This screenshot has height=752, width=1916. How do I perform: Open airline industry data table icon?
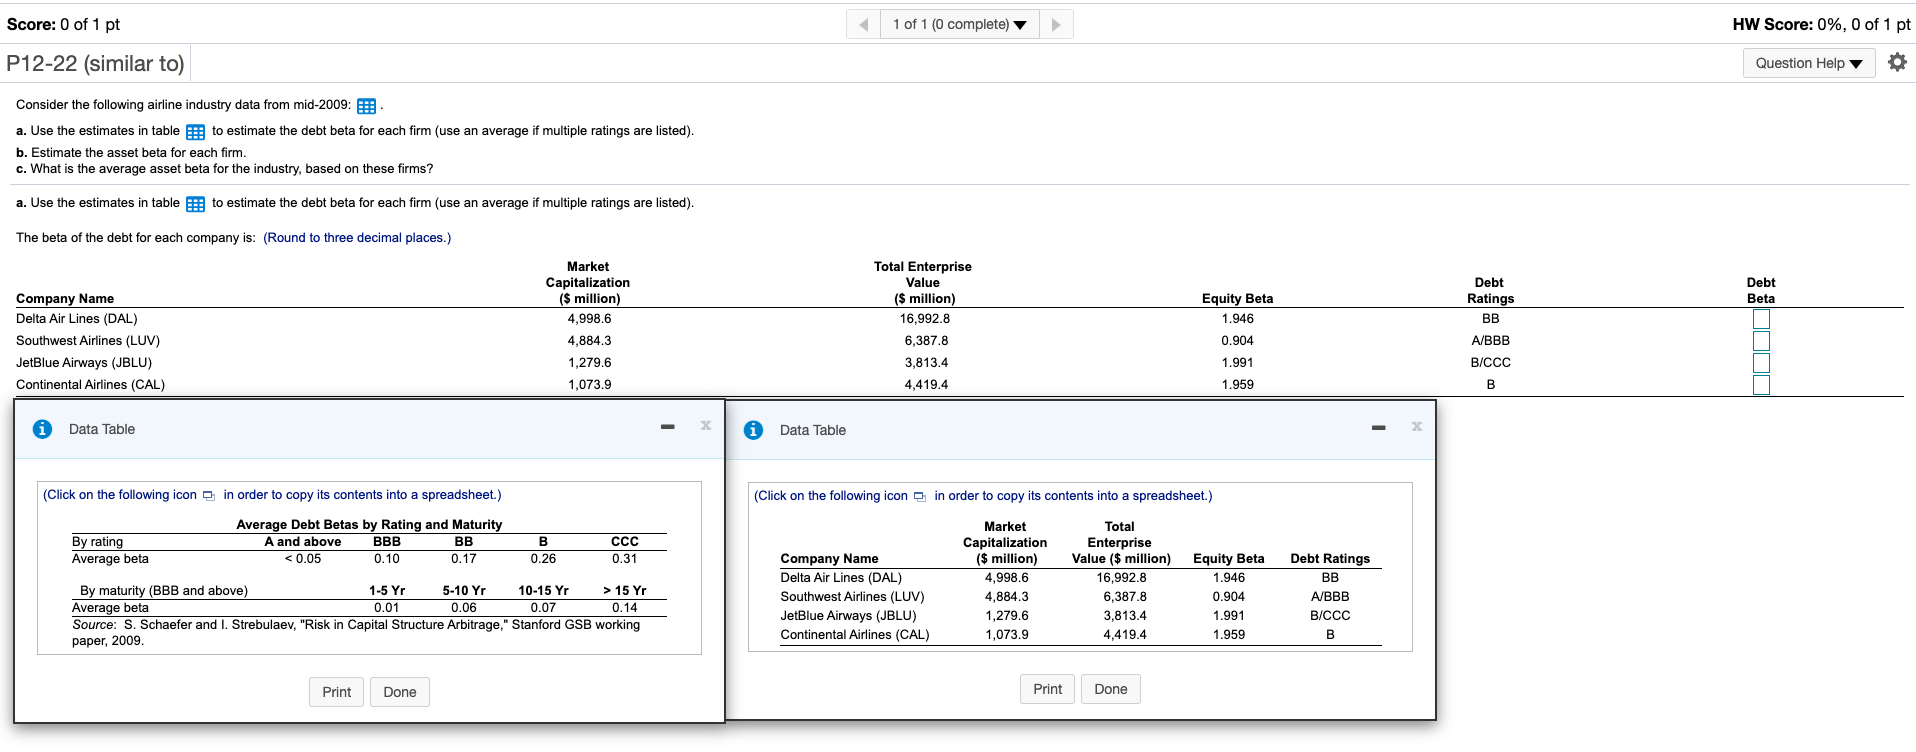(x=367, y=106)
